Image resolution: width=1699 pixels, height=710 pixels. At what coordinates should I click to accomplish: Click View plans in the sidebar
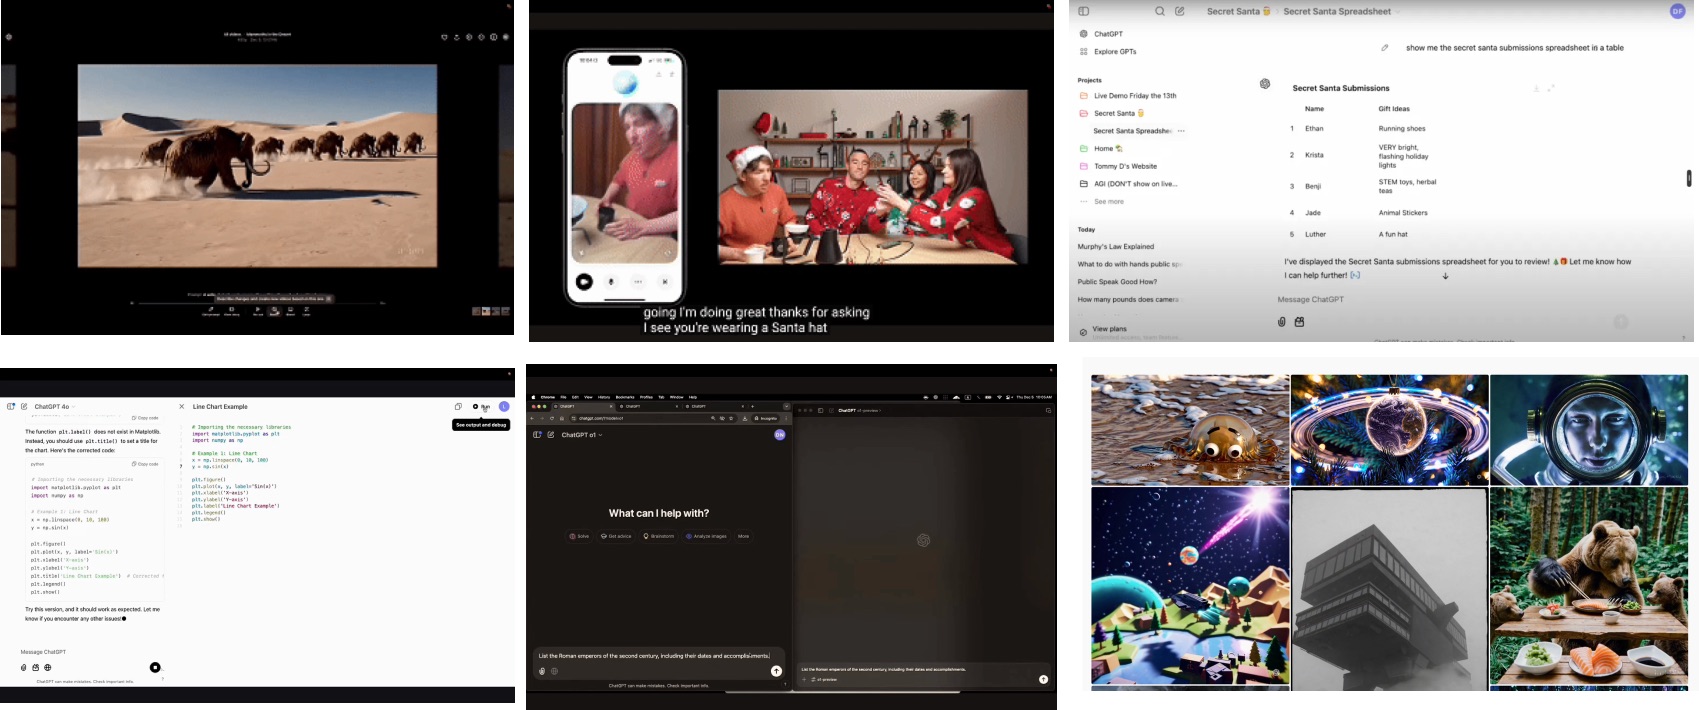1109,329
